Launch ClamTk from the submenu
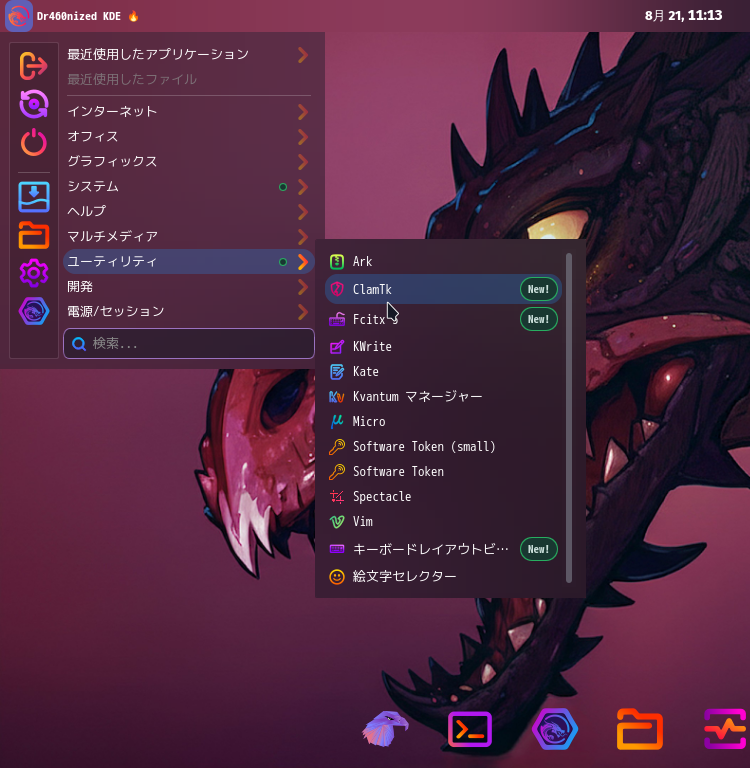 click(x=443, y=289)
